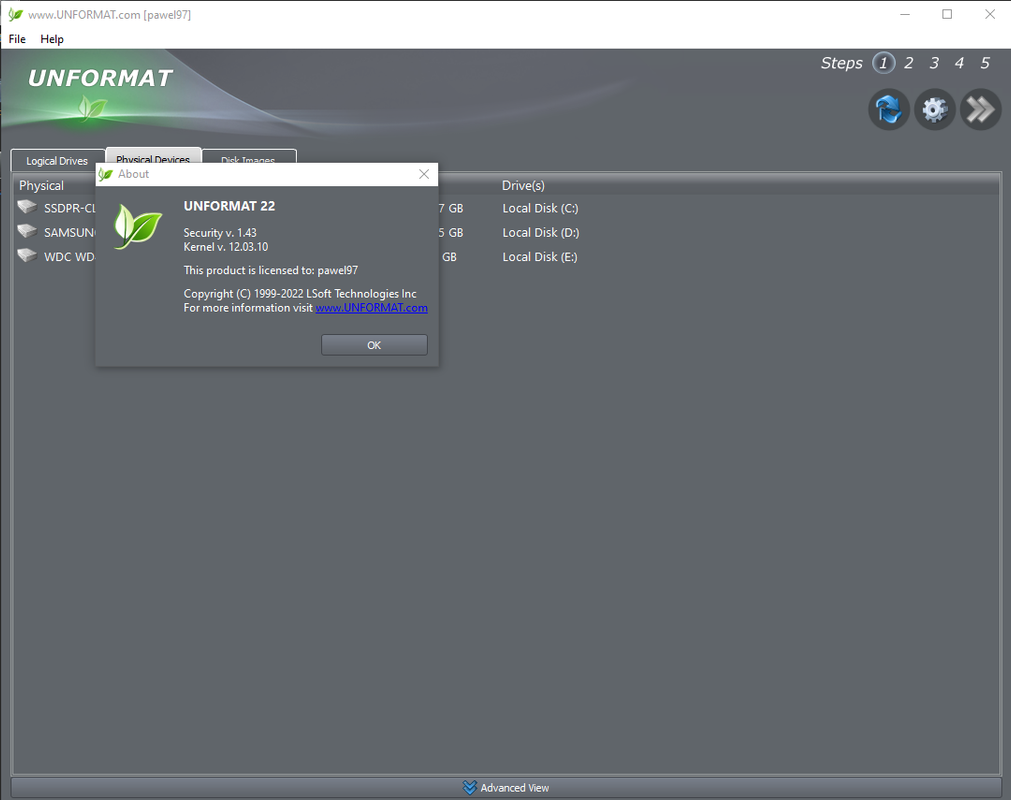Select the SSDPR-CL device row

pyautogui.click(x=506, y=208)
